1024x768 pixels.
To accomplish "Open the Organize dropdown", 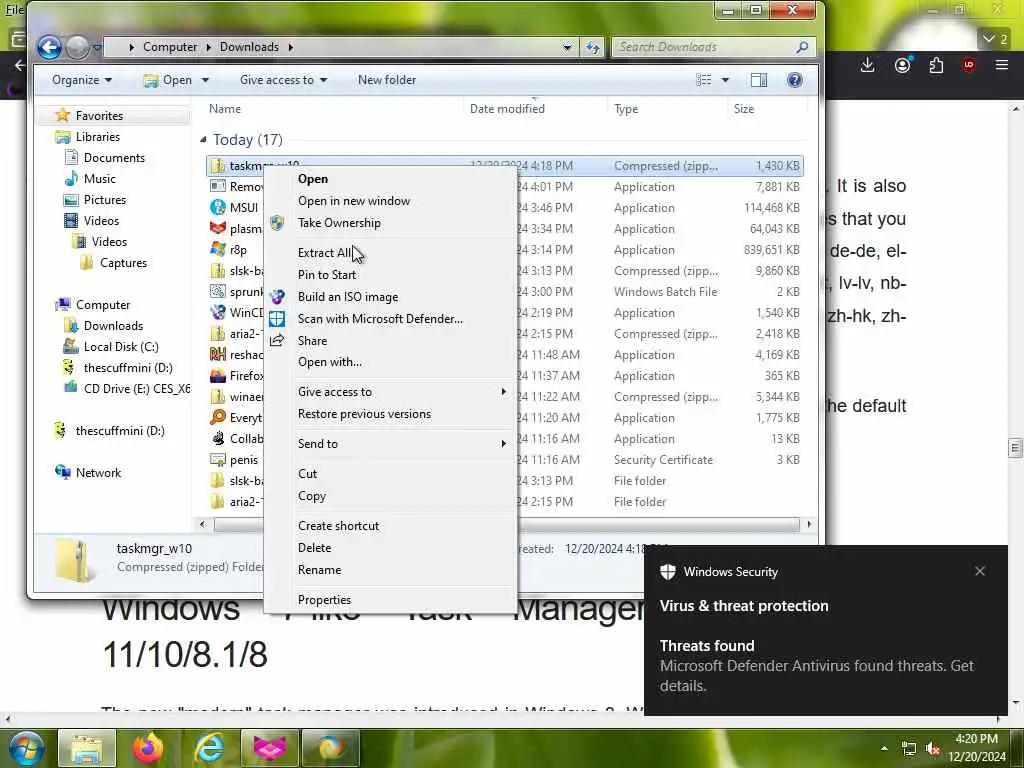I will click(82, 80).
